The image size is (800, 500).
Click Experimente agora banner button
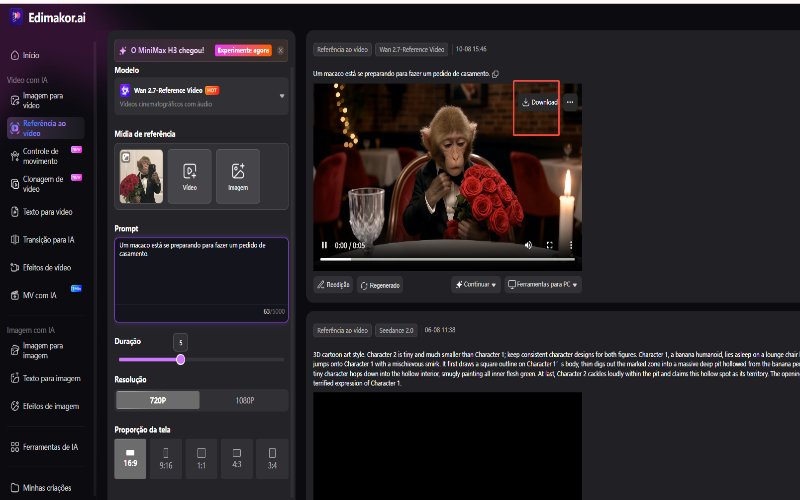[x=243, y=50]
